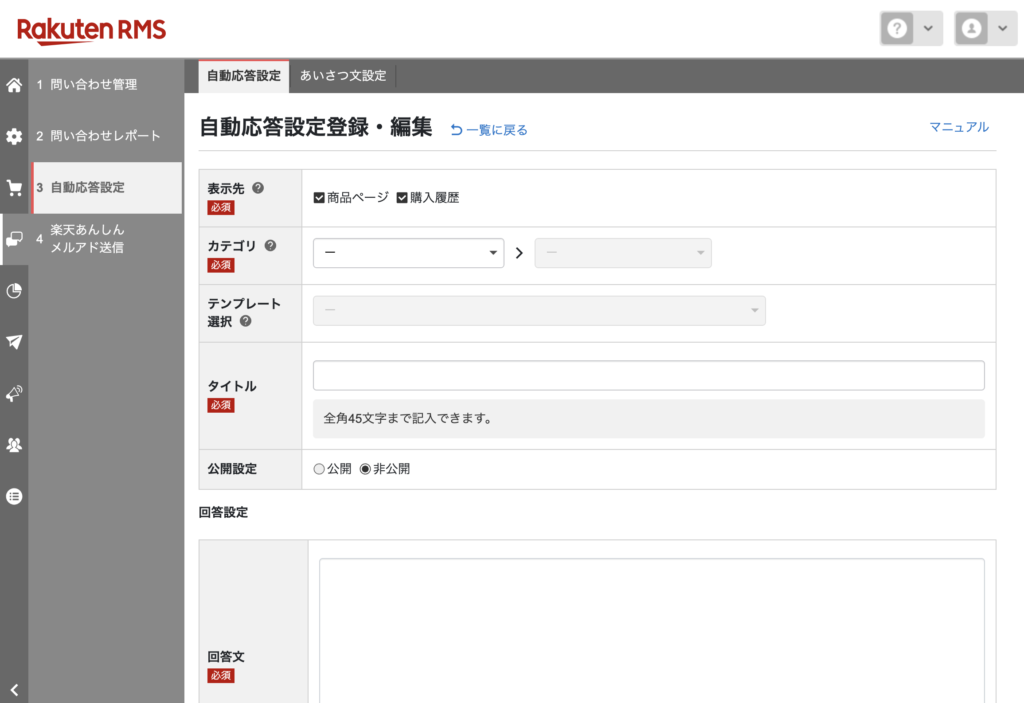Select the 非公開 radio button

click(x=366, y=469)
